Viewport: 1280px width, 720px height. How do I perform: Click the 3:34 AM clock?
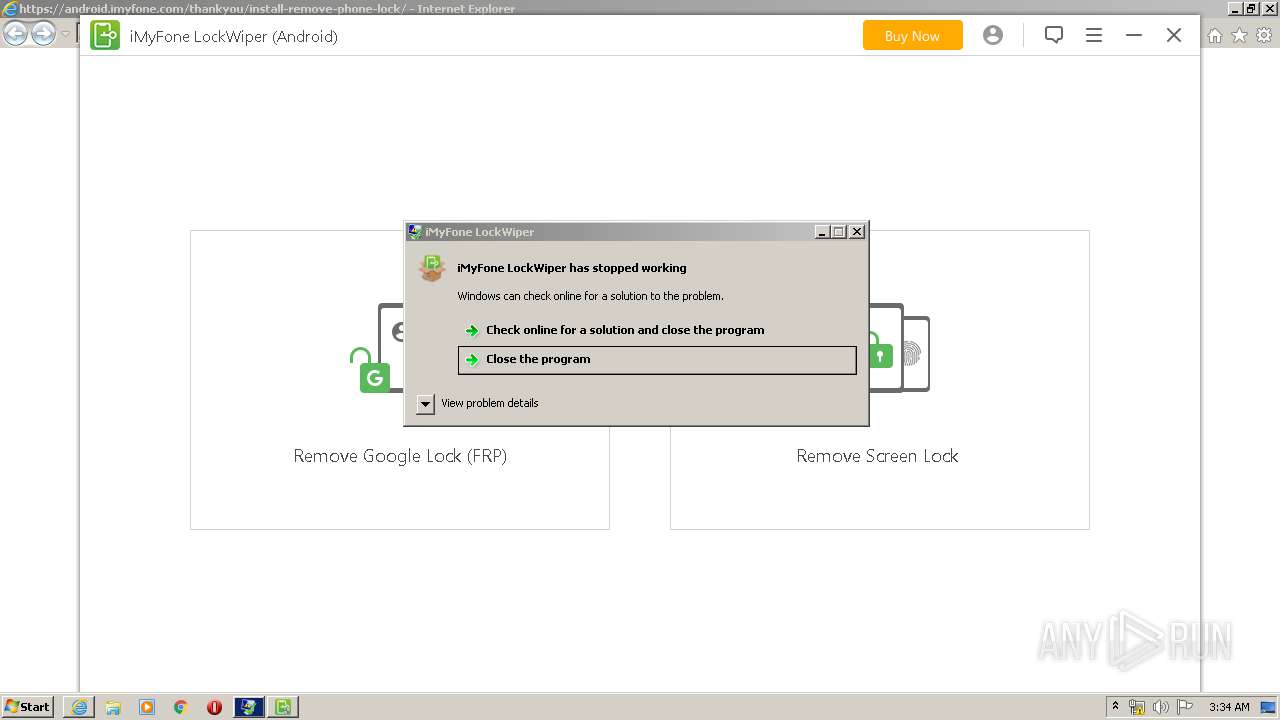click(x=1229, y=707)
